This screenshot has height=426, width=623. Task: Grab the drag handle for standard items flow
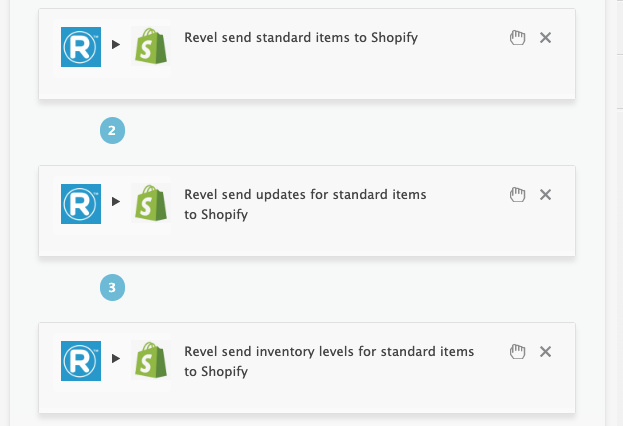tap(517, 38)
